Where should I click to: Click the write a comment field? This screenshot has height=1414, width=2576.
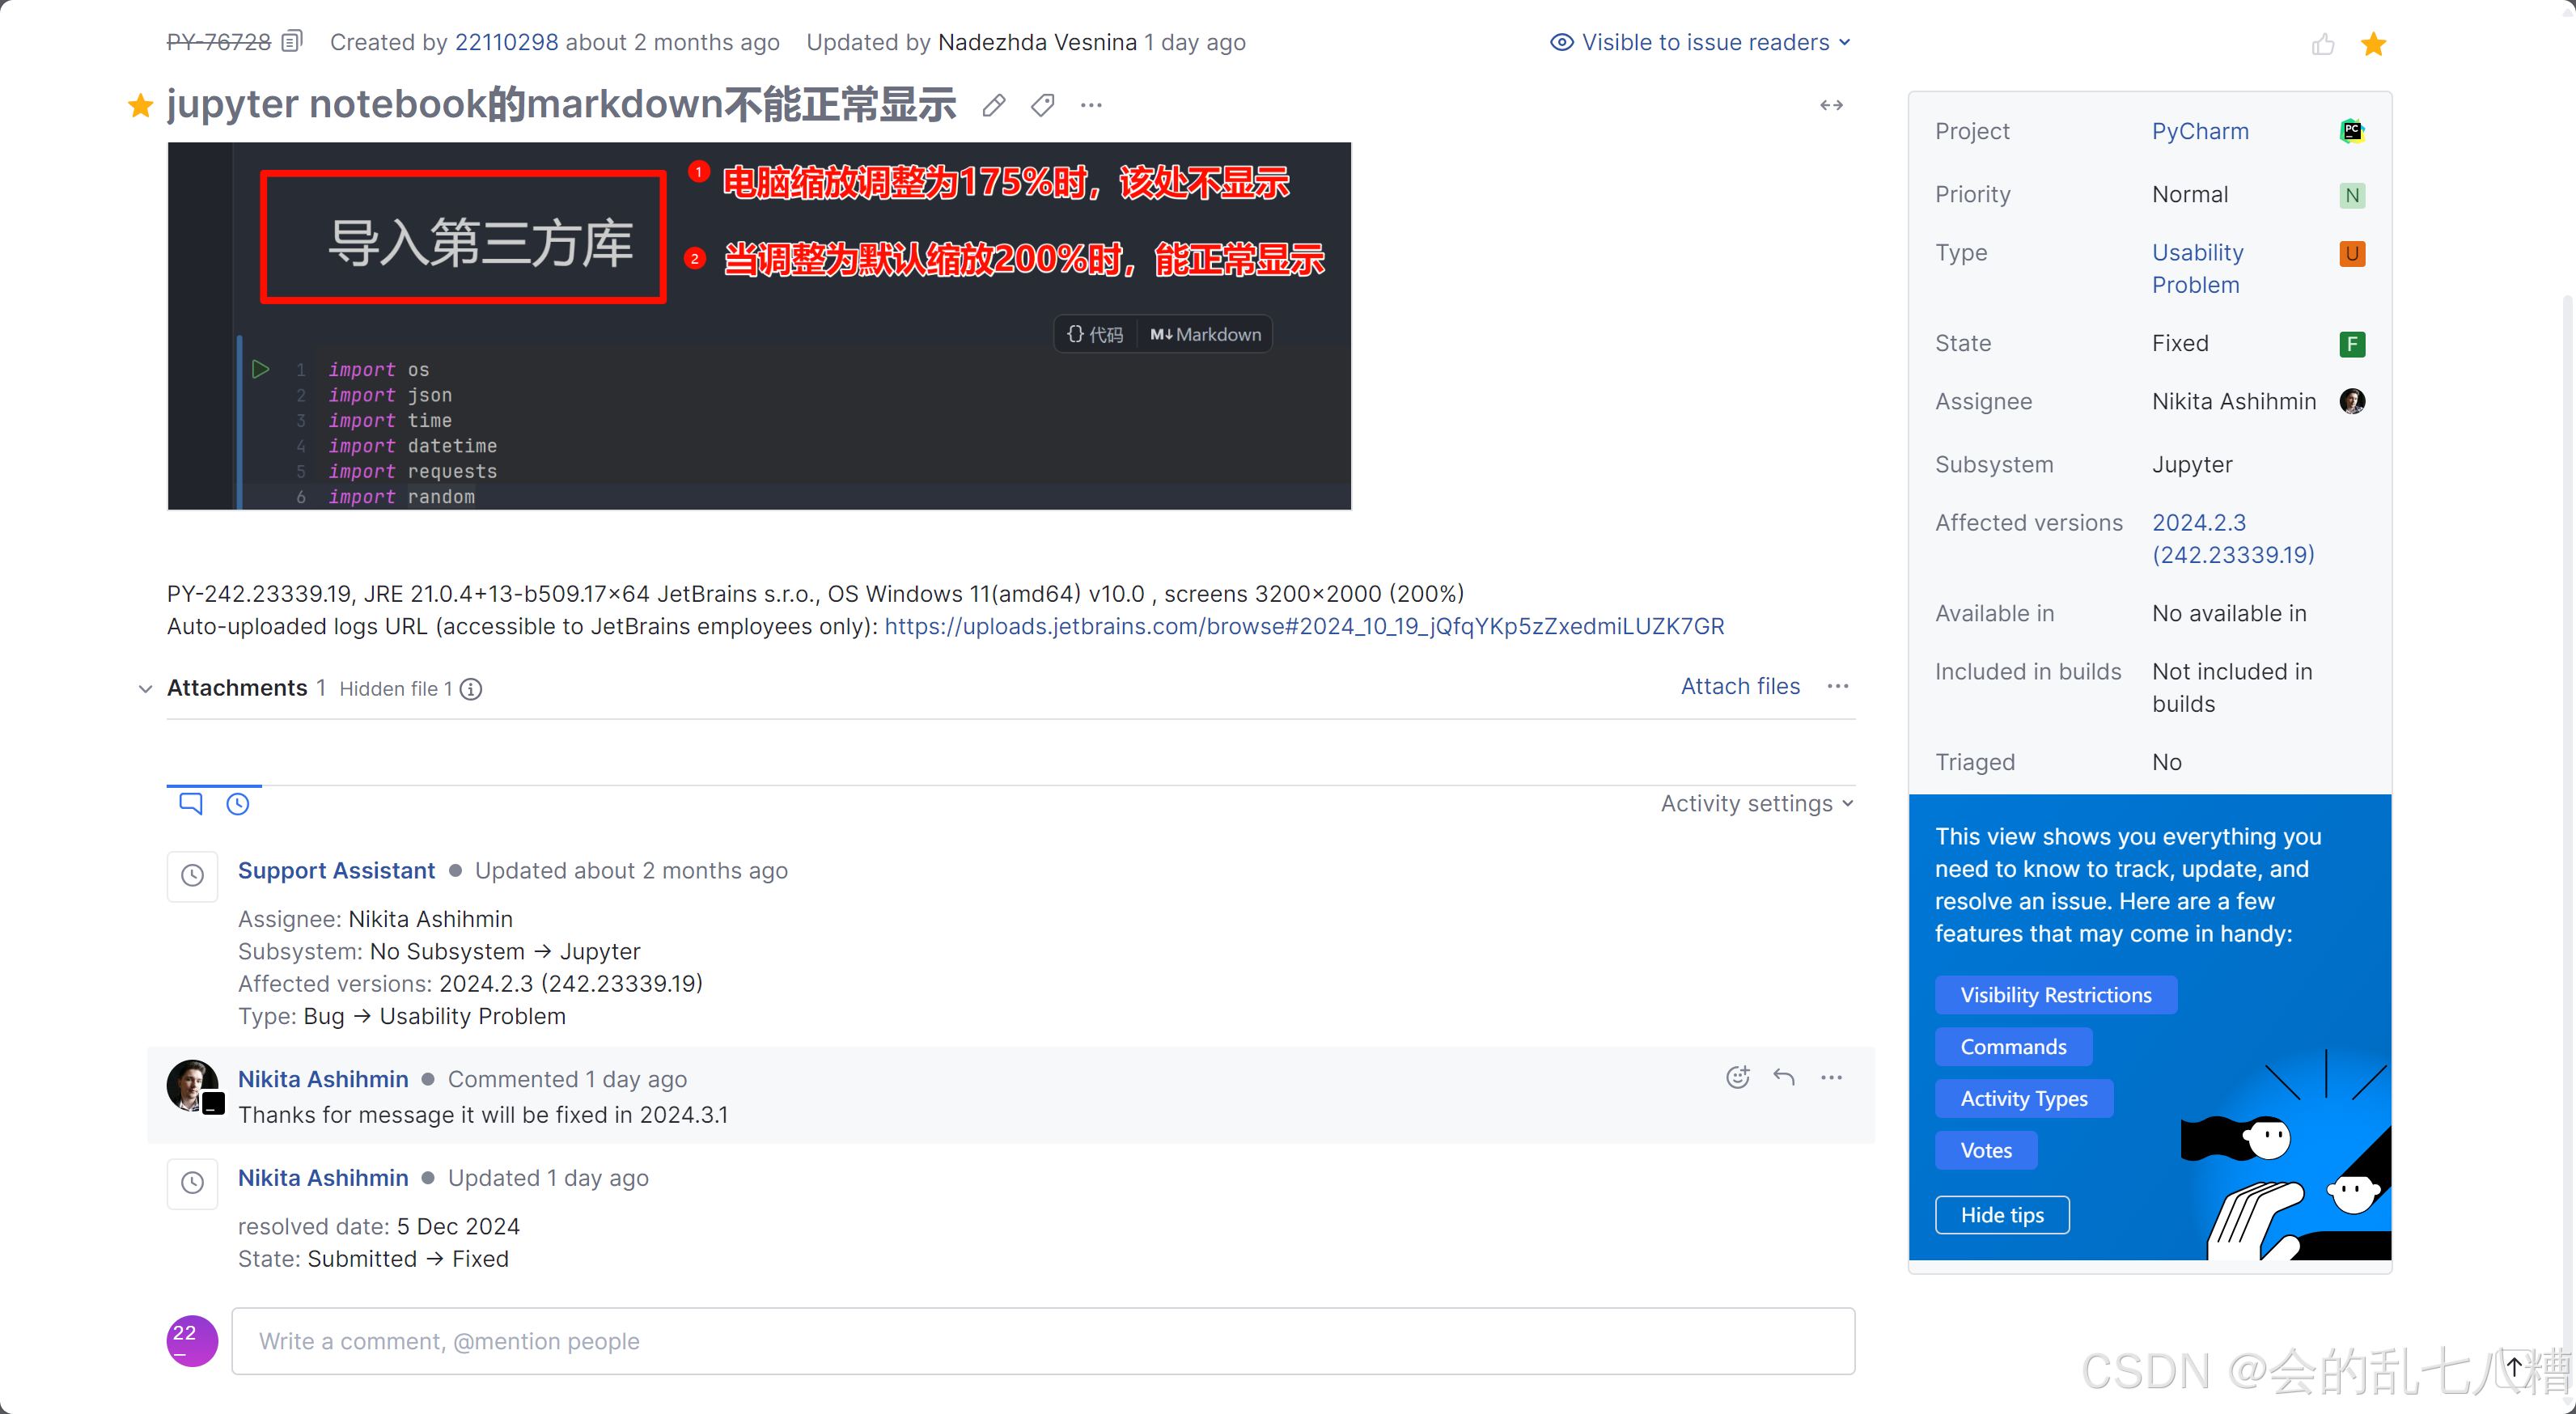click(x=1042, y=1341)
